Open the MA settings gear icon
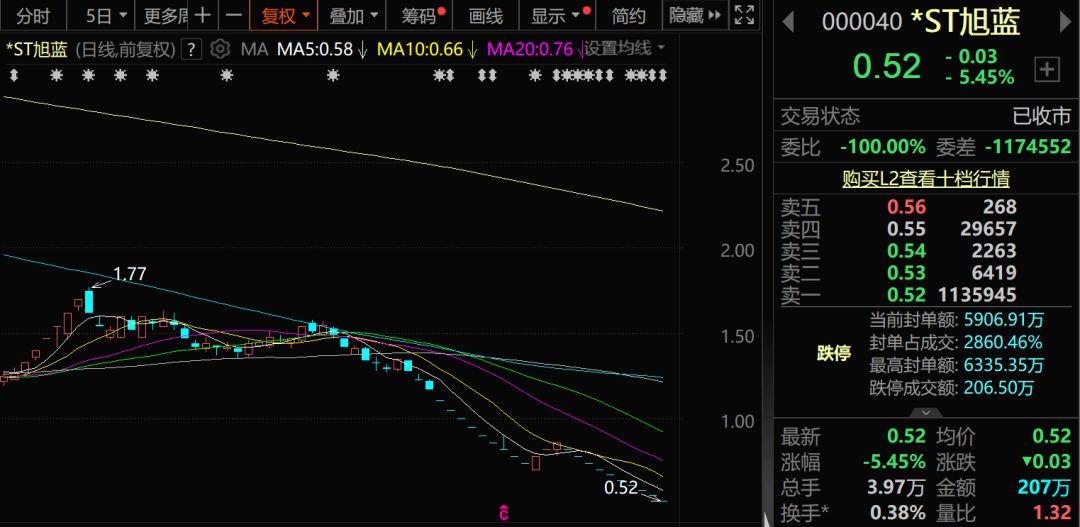1080x527 pixels. pyautogui.click(x=220, y=49)
